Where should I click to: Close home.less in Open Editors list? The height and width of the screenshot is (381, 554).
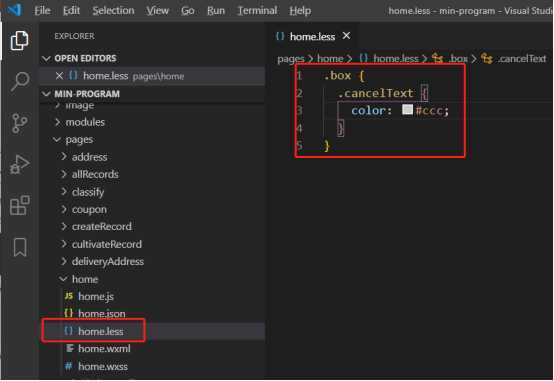(59, 76)
